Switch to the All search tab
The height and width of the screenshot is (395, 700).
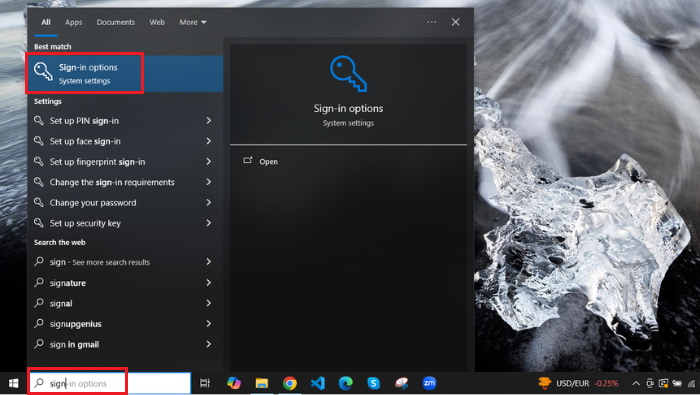[x=46, y=22]
